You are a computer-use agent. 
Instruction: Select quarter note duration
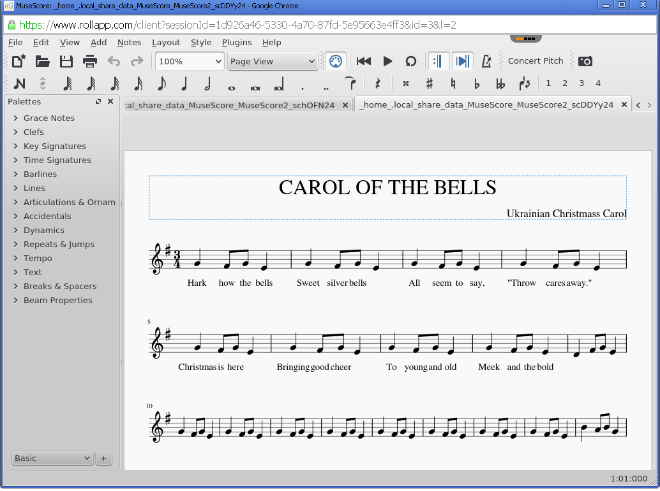click(x=184, y=83)
